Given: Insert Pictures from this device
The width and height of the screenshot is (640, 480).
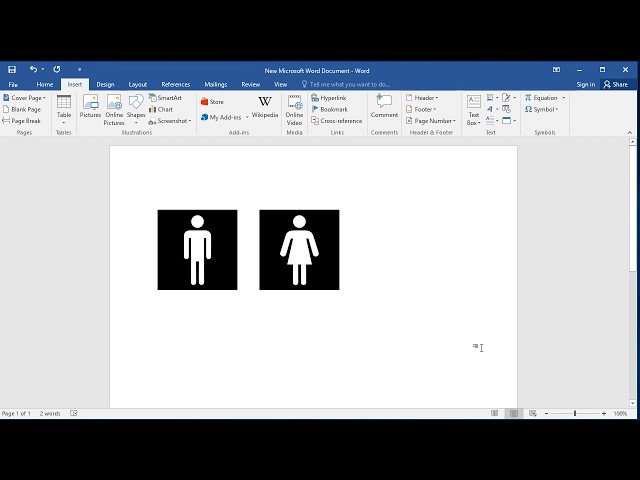Looking at the screenshot, I should coord(90,106).
